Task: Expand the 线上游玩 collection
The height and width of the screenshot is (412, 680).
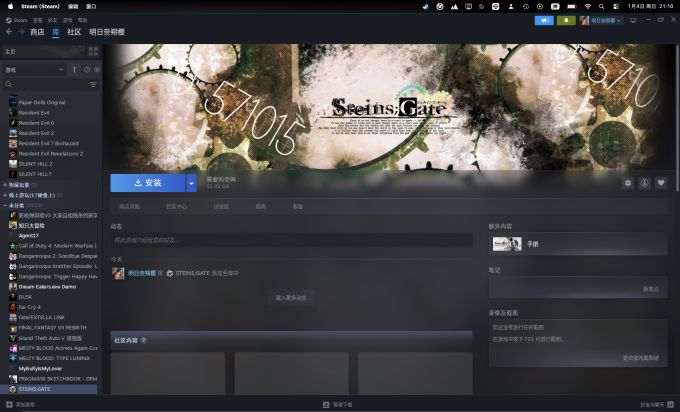Action: click(x=5, y=195)
